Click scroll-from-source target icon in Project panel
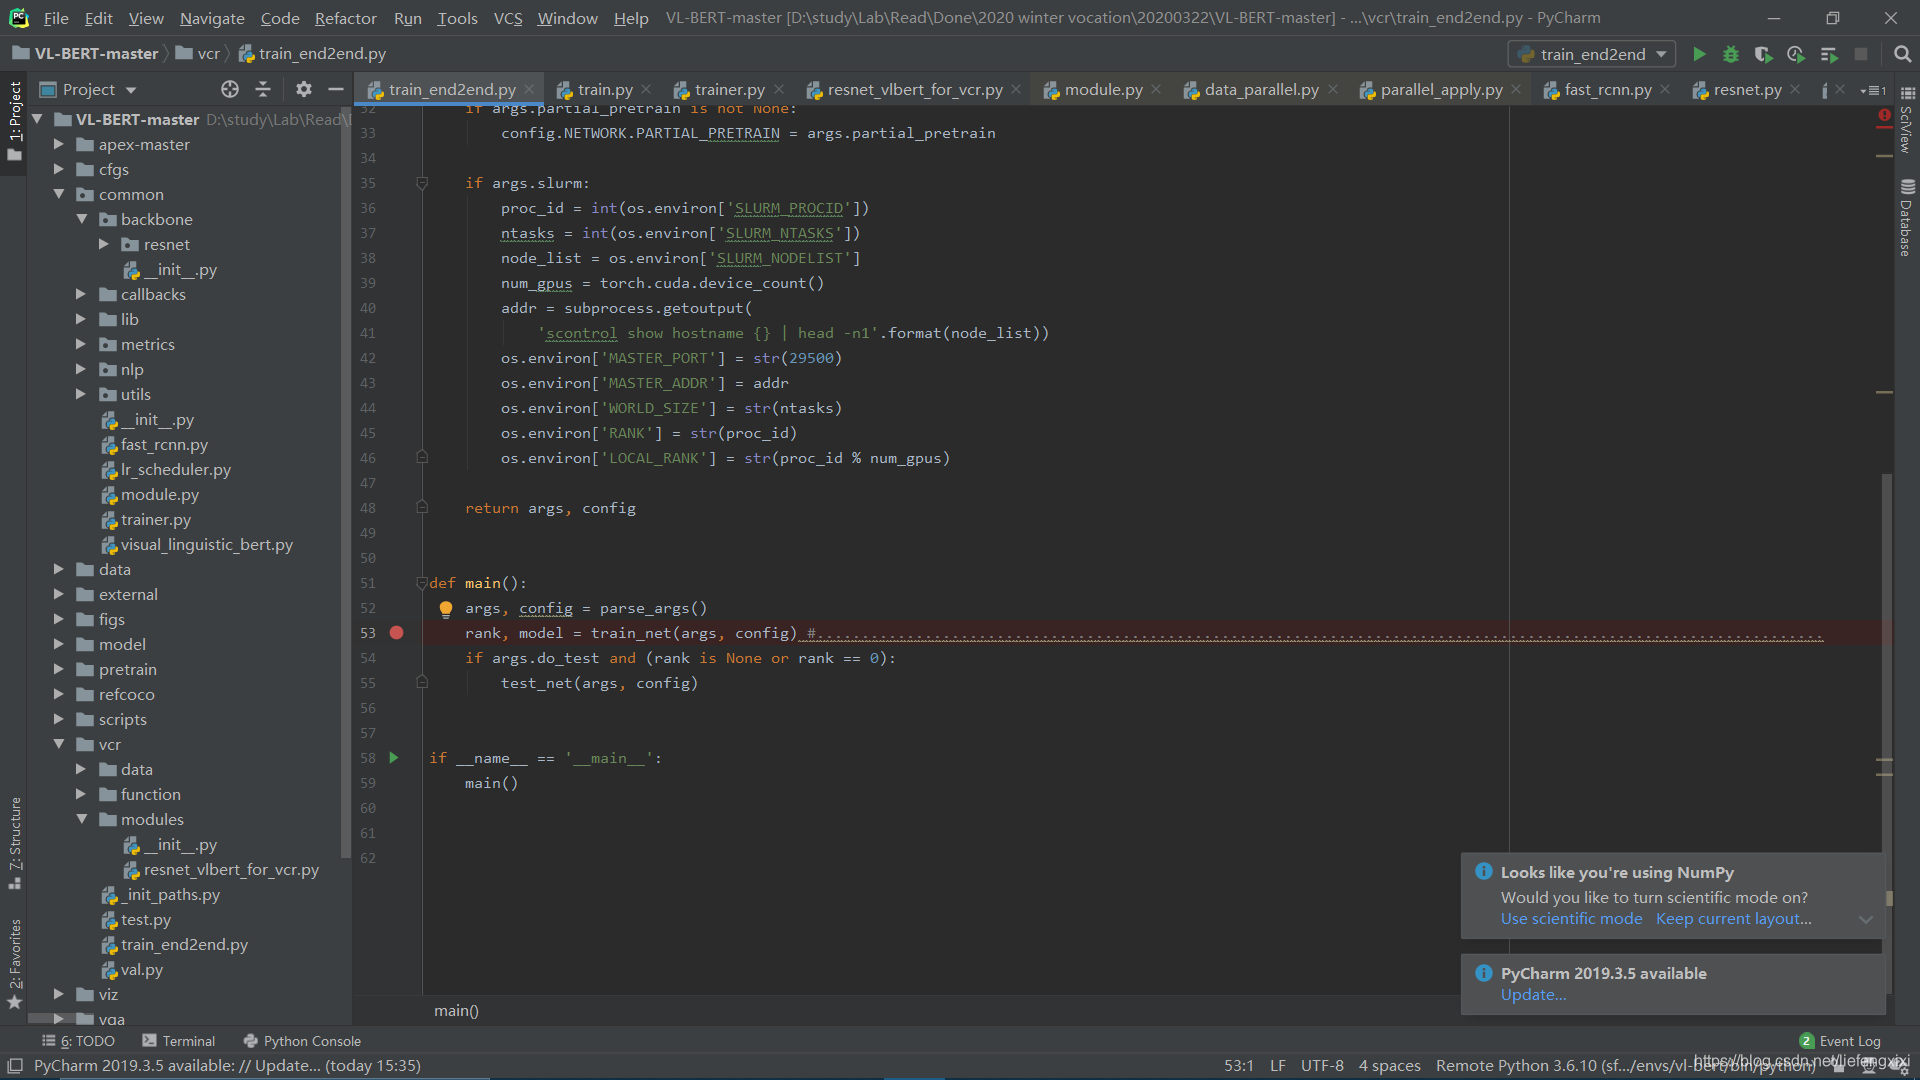 (x=230, y=89)
